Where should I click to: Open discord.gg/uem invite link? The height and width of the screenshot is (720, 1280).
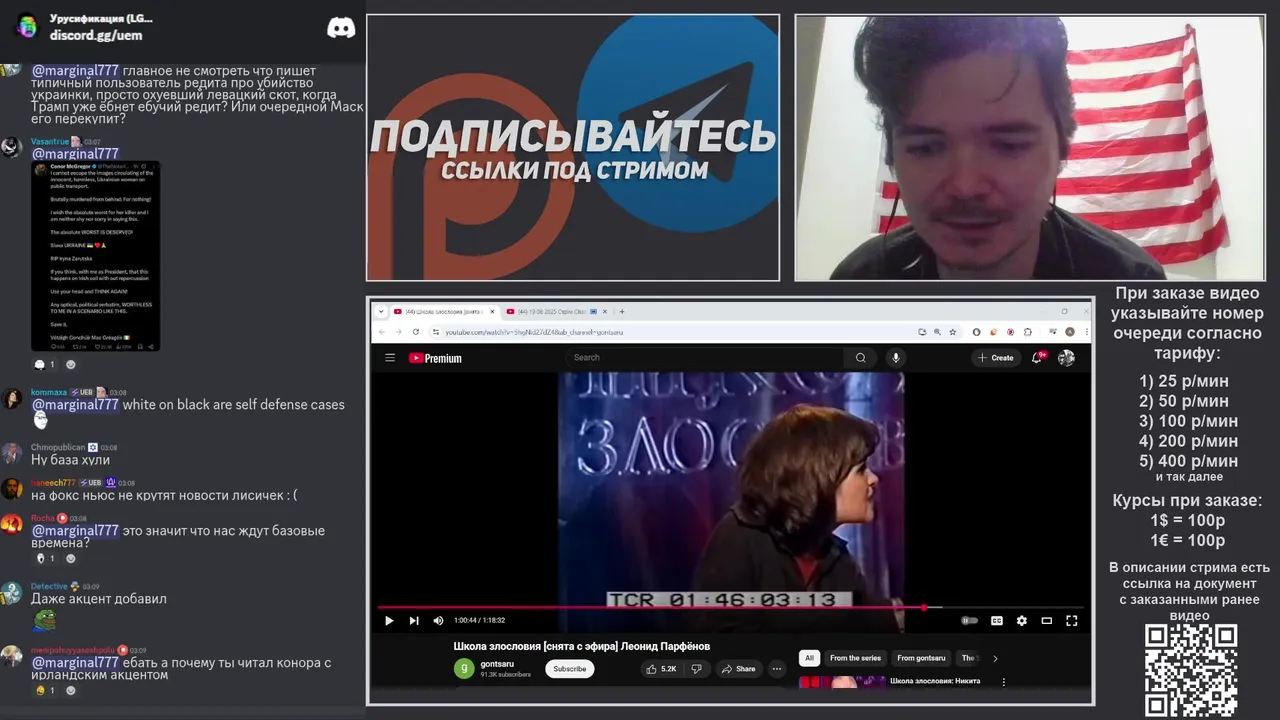click(x=96, y=36)
